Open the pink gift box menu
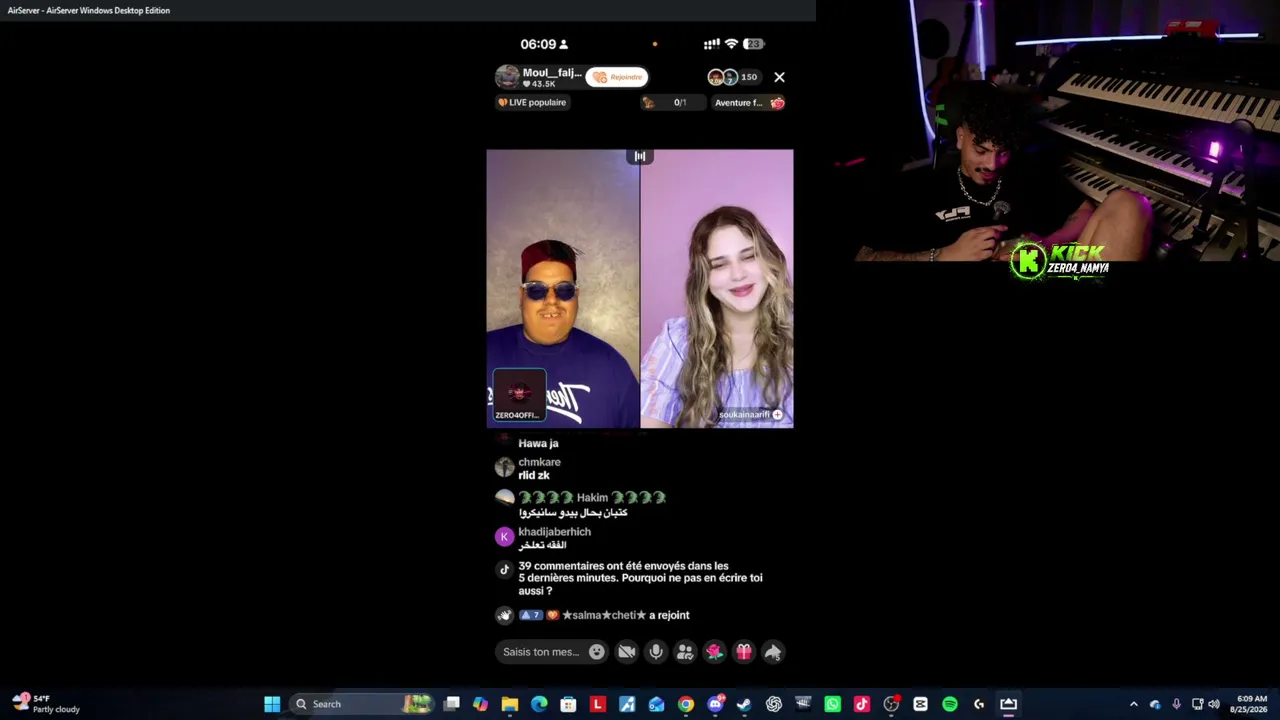Image resolution: width=1280 pixels, height=720 pixels. pyautogui.click(x=743, y=652)
